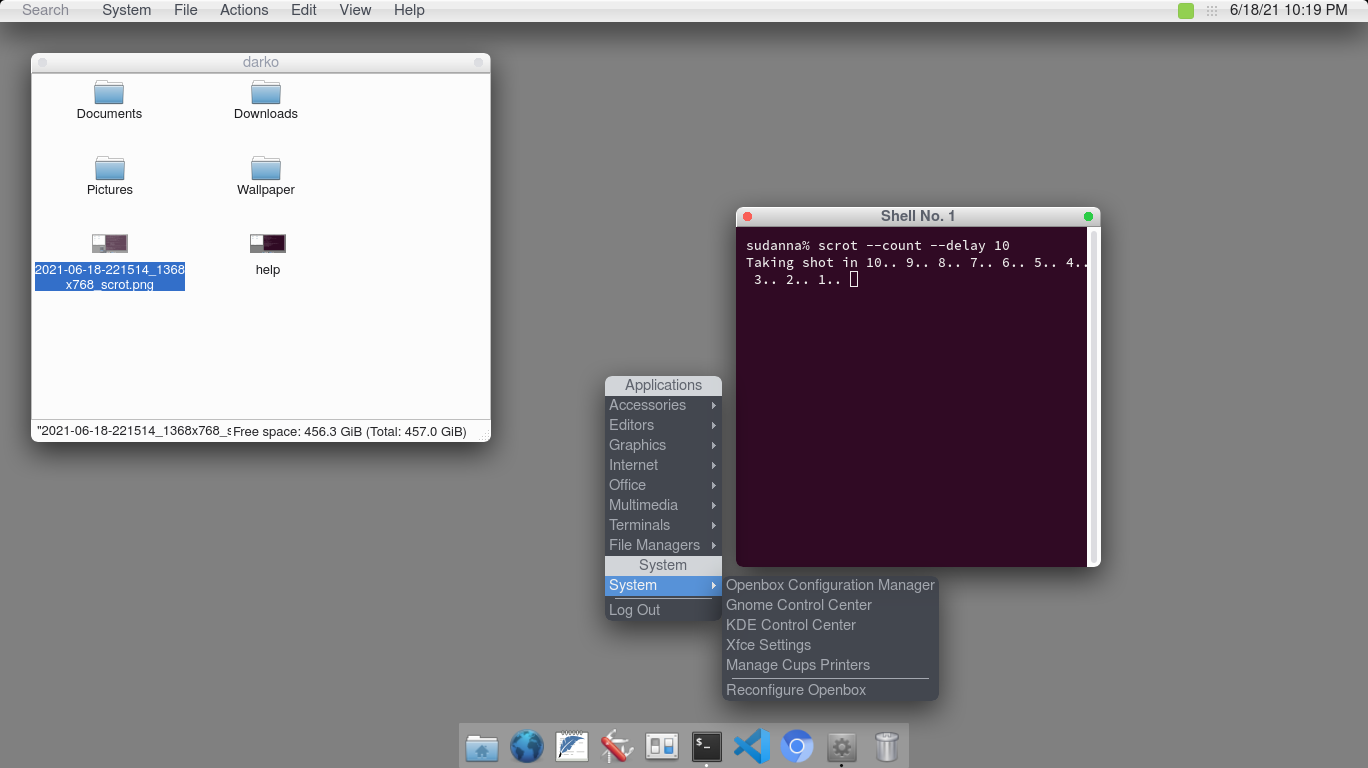1368x768 pixels.
Task: Open the Actions menu in the menu bar
Action: pyautogui.click(x=243, y=10)
